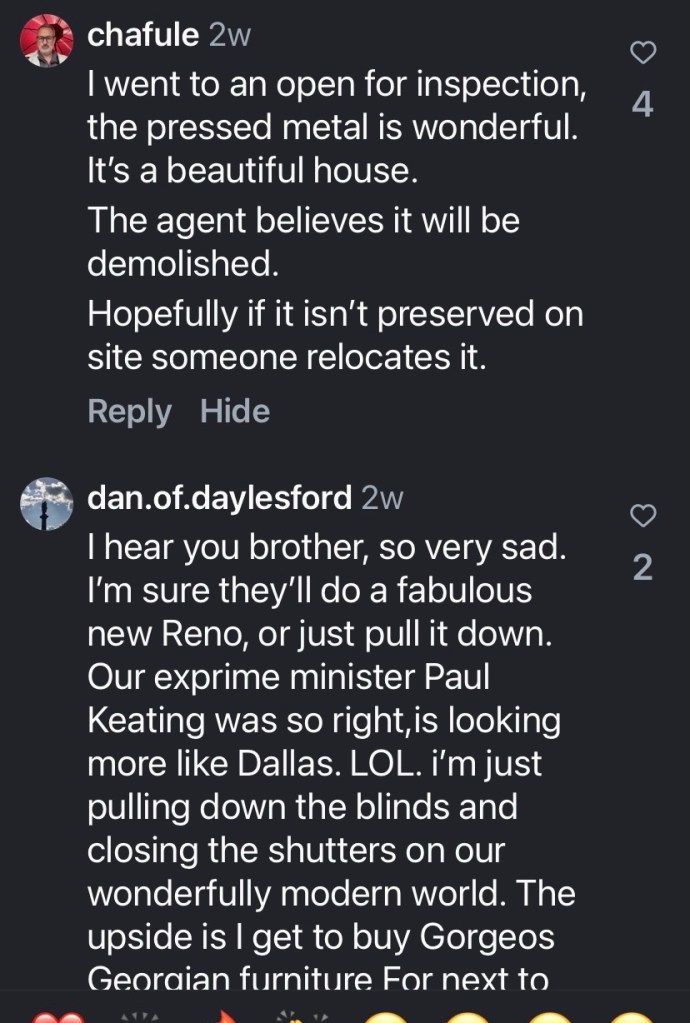
Task: View the 4 likes on chafule's comment
Action: coord(645,105)
